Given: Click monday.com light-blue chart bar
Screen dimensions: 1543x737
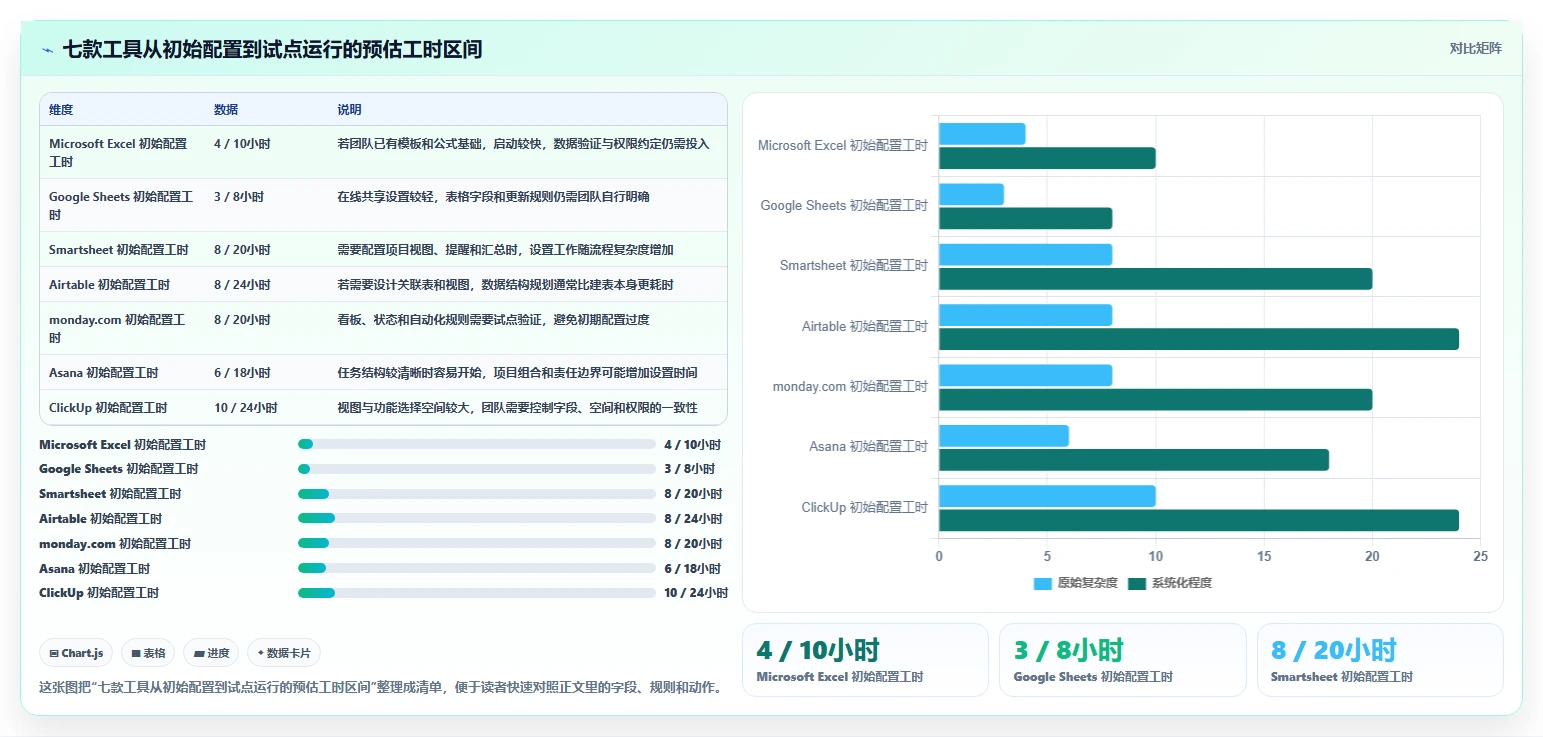Looking at the screenshot, I should pos(1025,375).
